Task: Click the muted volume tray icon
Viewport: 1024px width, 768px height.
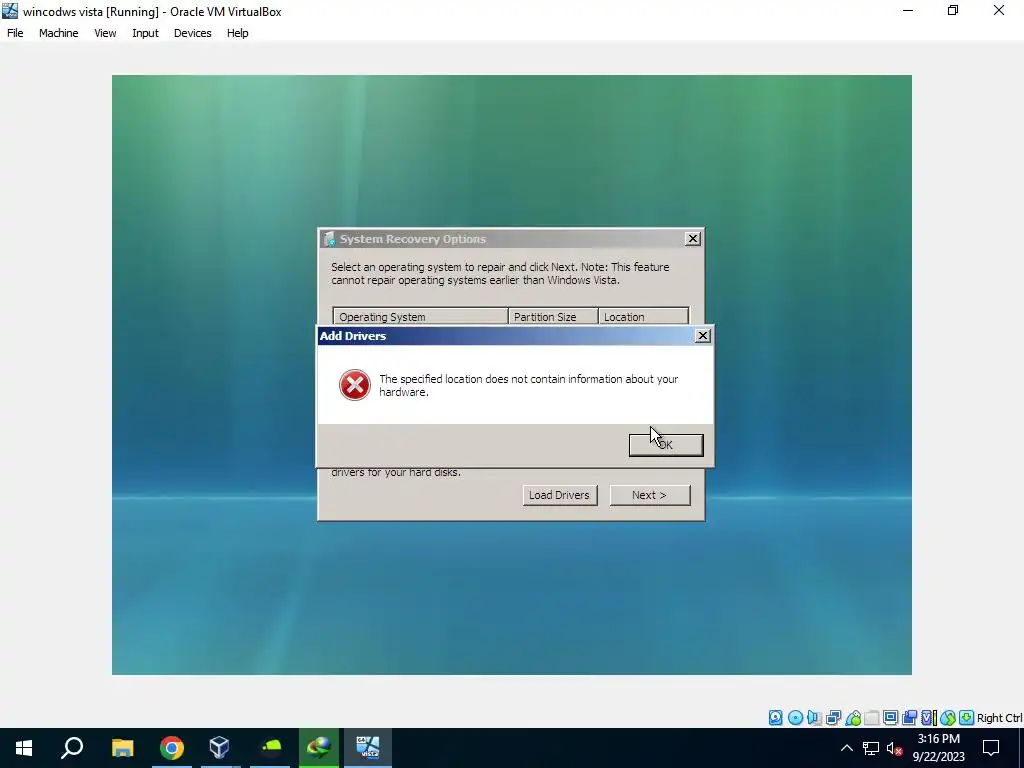Action: click(895, 748)
